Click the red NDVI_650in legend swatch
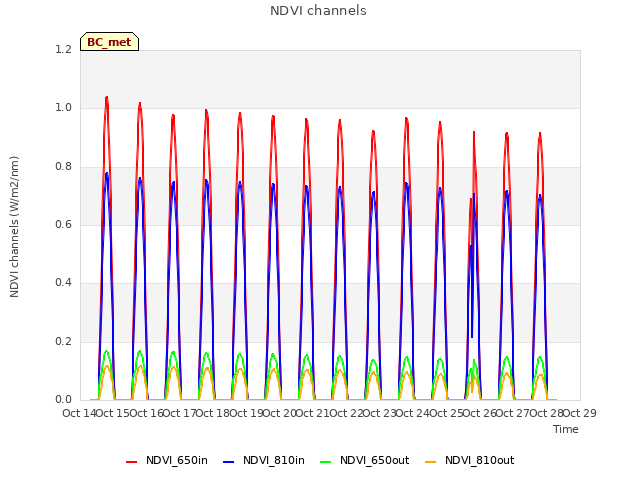The height and width of the screenshot is (480, 640). (131, 462)
